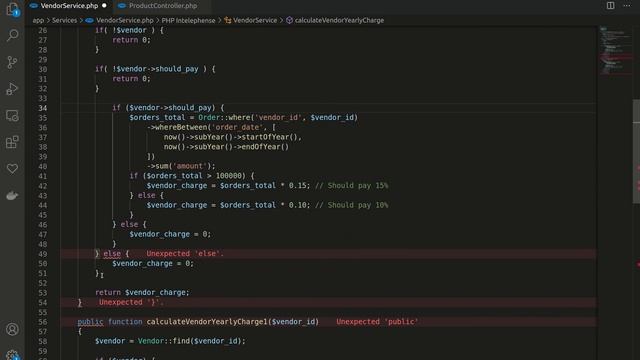Viewport: 640px width, 360px height.
Task: Click 'Services' breadcrumb segment
Action: tap(64, 20)
